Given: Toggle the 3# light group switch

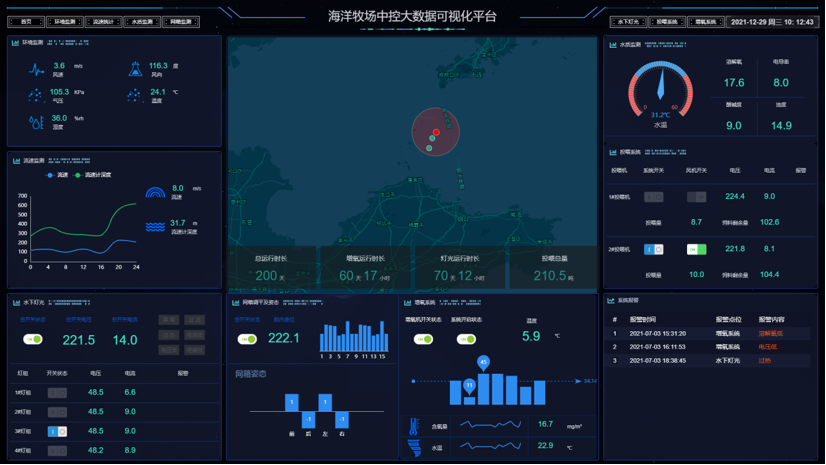Looking at the screenshot, I should tap(57, 431).
